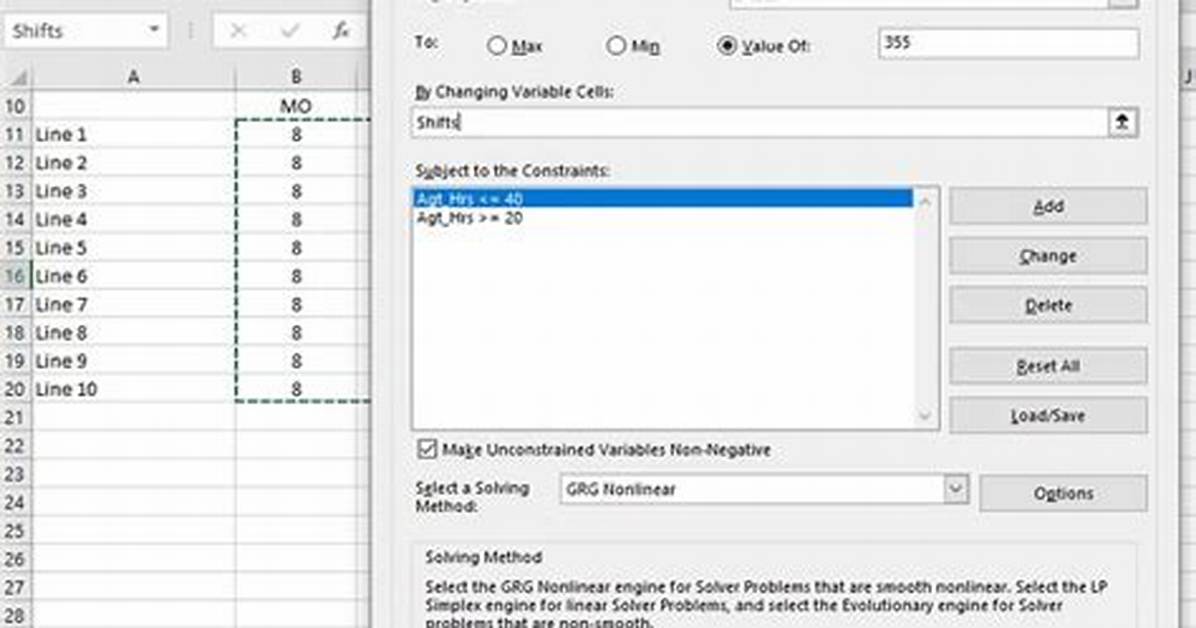The width and height of the screenshot is (1196, 628).
Task: Click cell with MO header
Action: 296,105
